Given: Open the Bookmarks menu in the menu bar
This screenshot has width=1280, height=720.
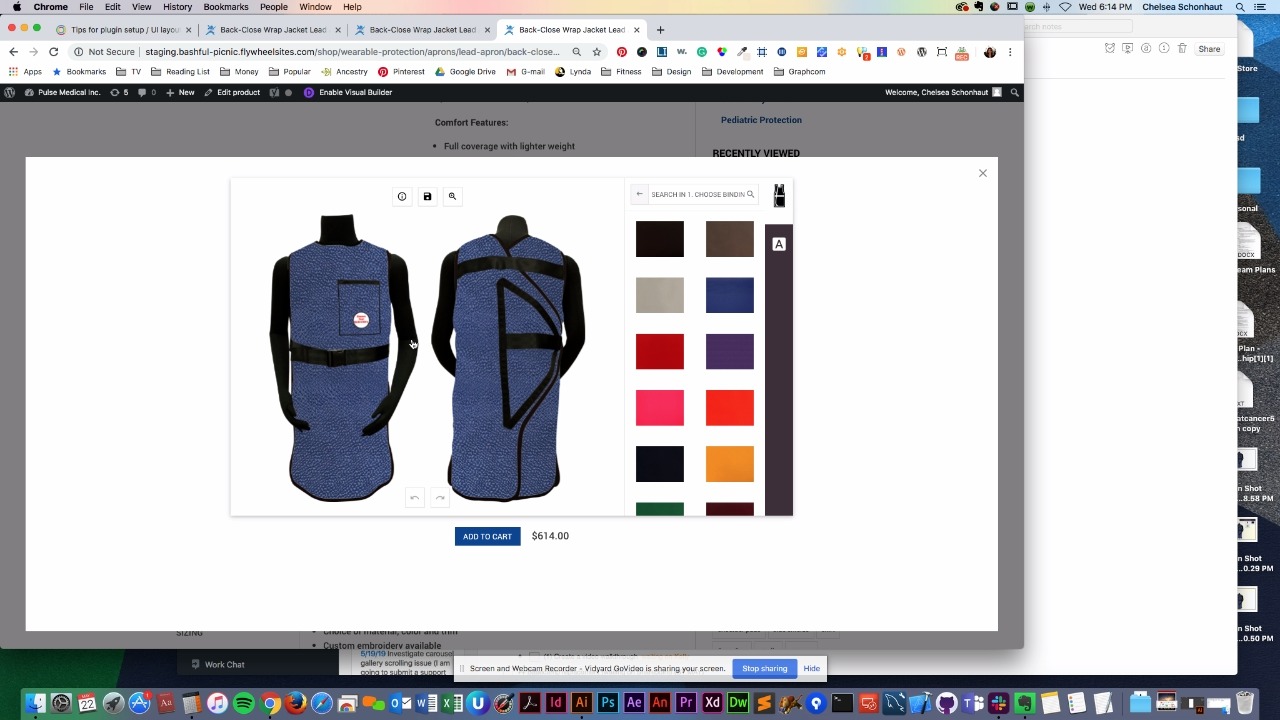Looking at the screenshot, I should (x=226, y=7).
